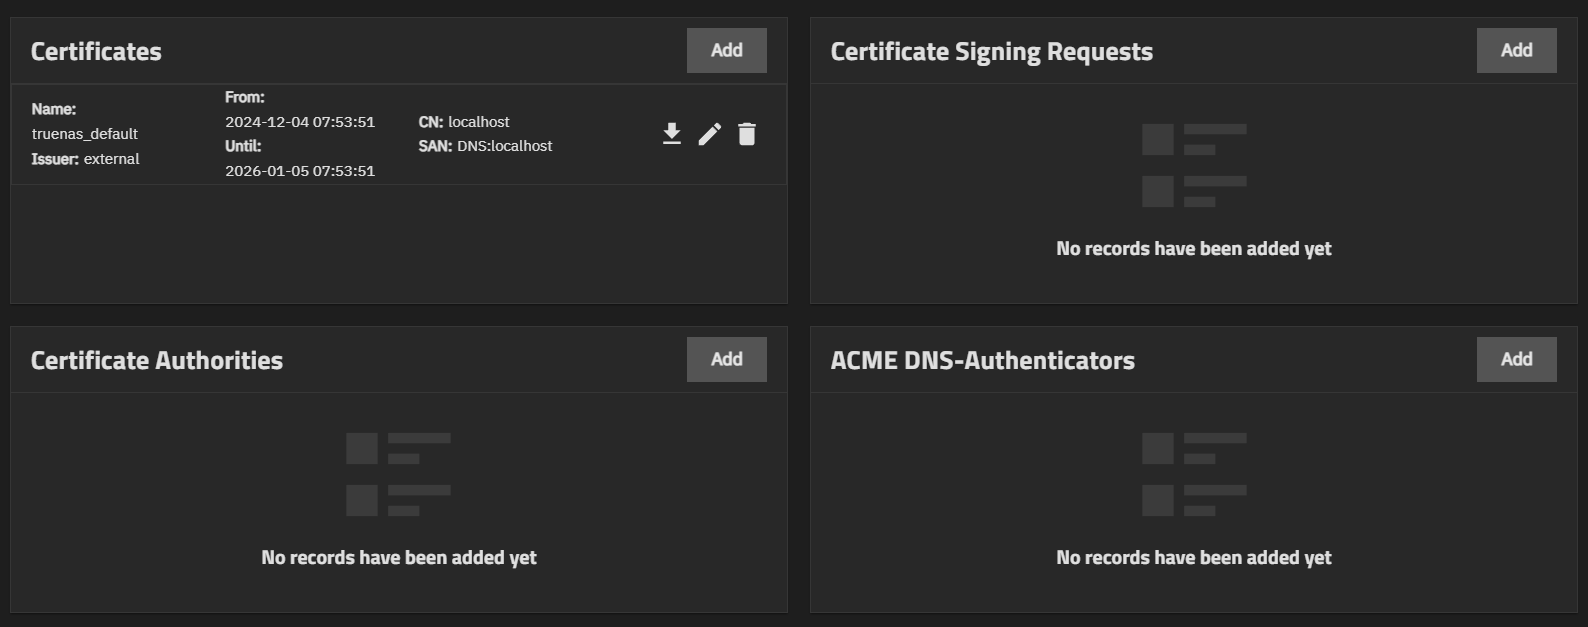The height and width of the screenshot is (627, 1588).
Task: Edit the truenas_default certificate via pencil icon
Action: pyautogui.click(x=709, y=134)
